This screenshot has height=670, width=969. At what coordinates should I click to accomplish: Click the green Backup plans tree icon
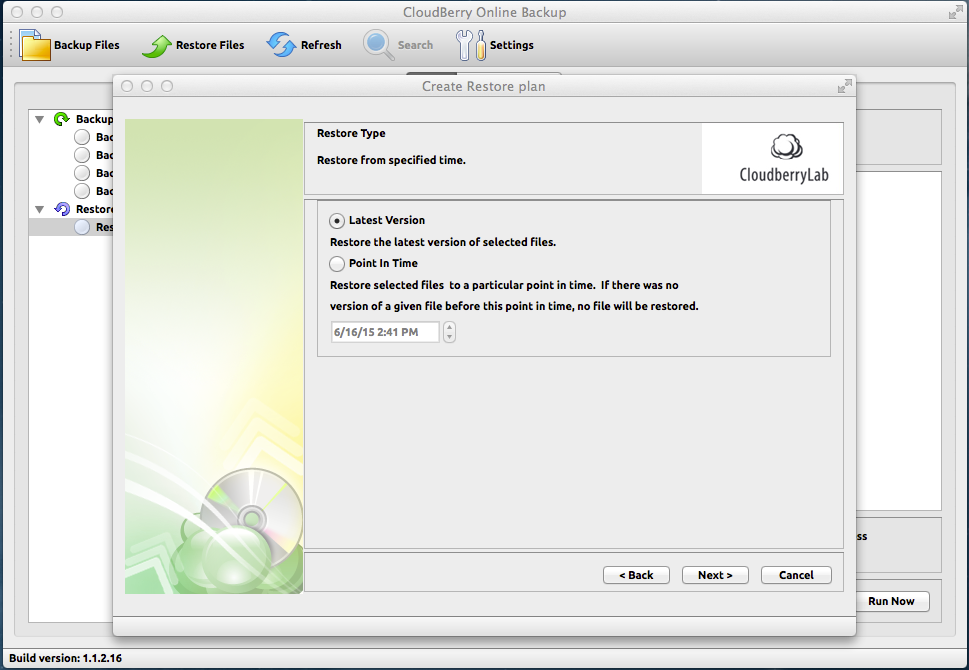[61, 119]
